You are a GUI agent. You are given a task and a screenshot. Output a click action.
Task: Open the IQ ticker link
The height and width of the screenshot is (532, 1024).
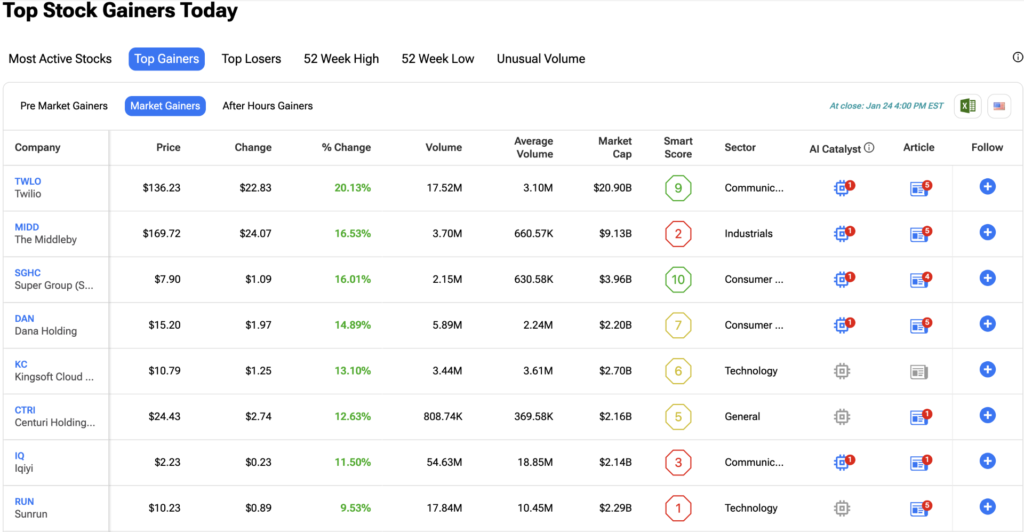pos(20,456)
